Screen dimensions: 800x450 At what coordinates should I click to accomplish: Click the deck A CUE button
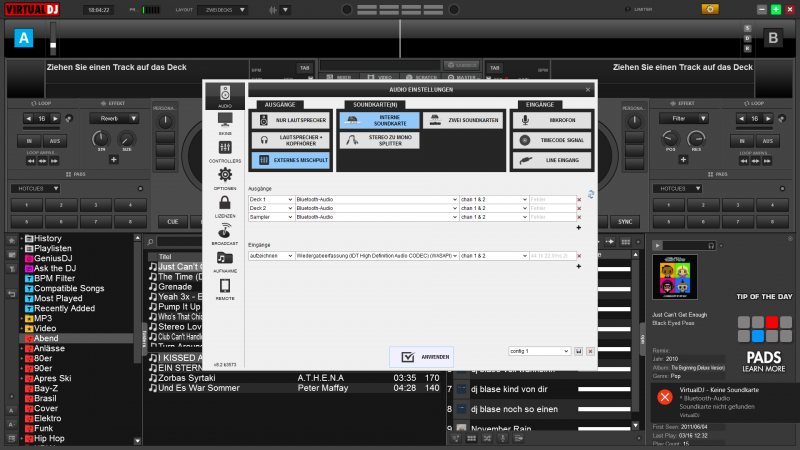(x=172, y=222)
